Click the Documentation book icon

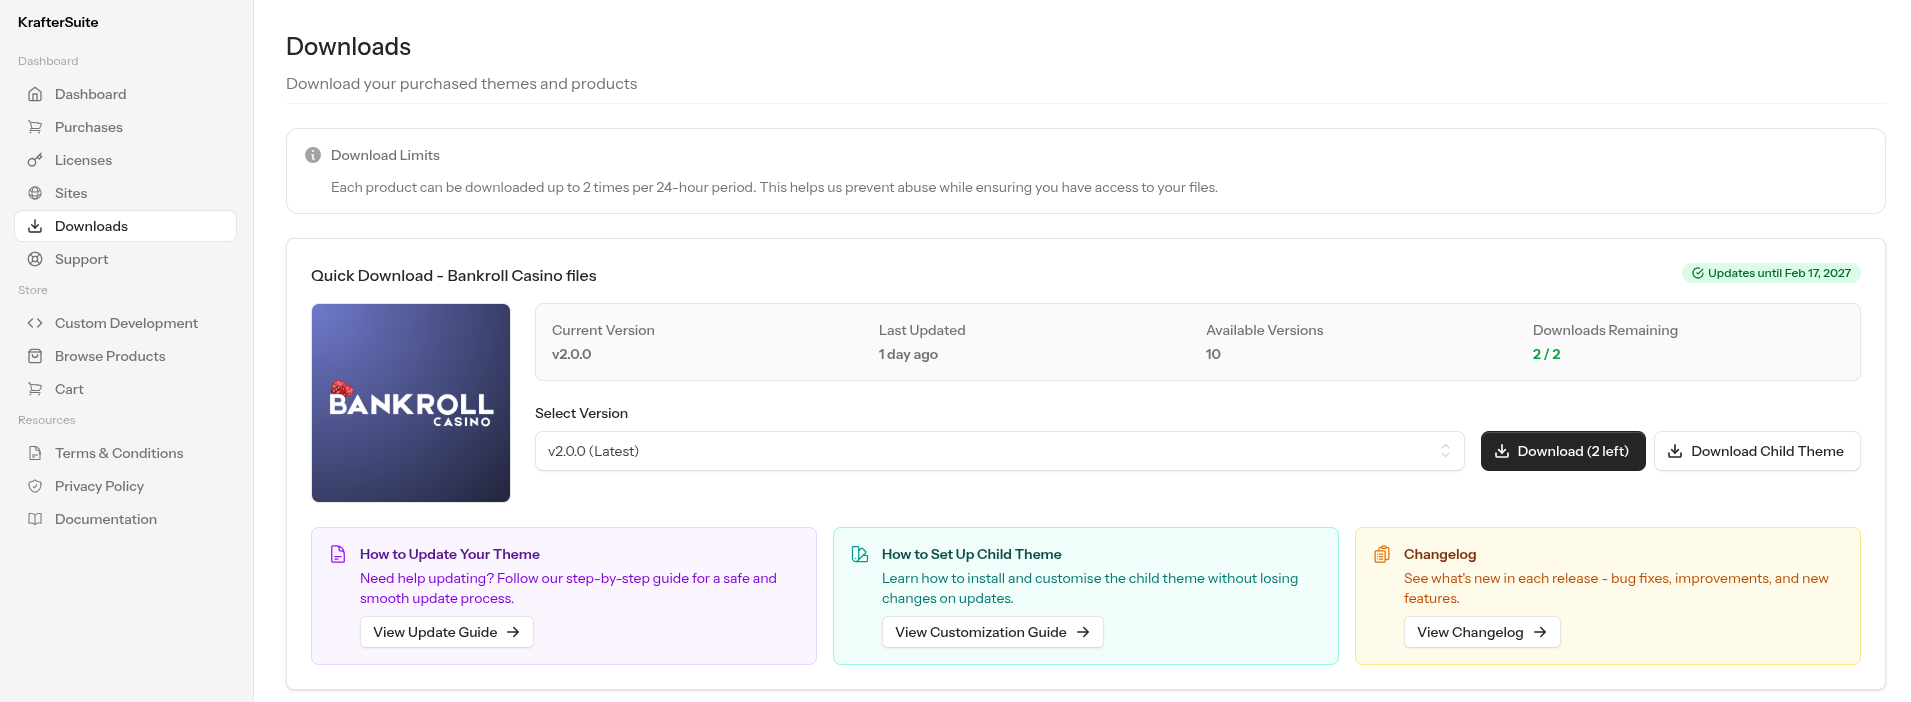35,519
